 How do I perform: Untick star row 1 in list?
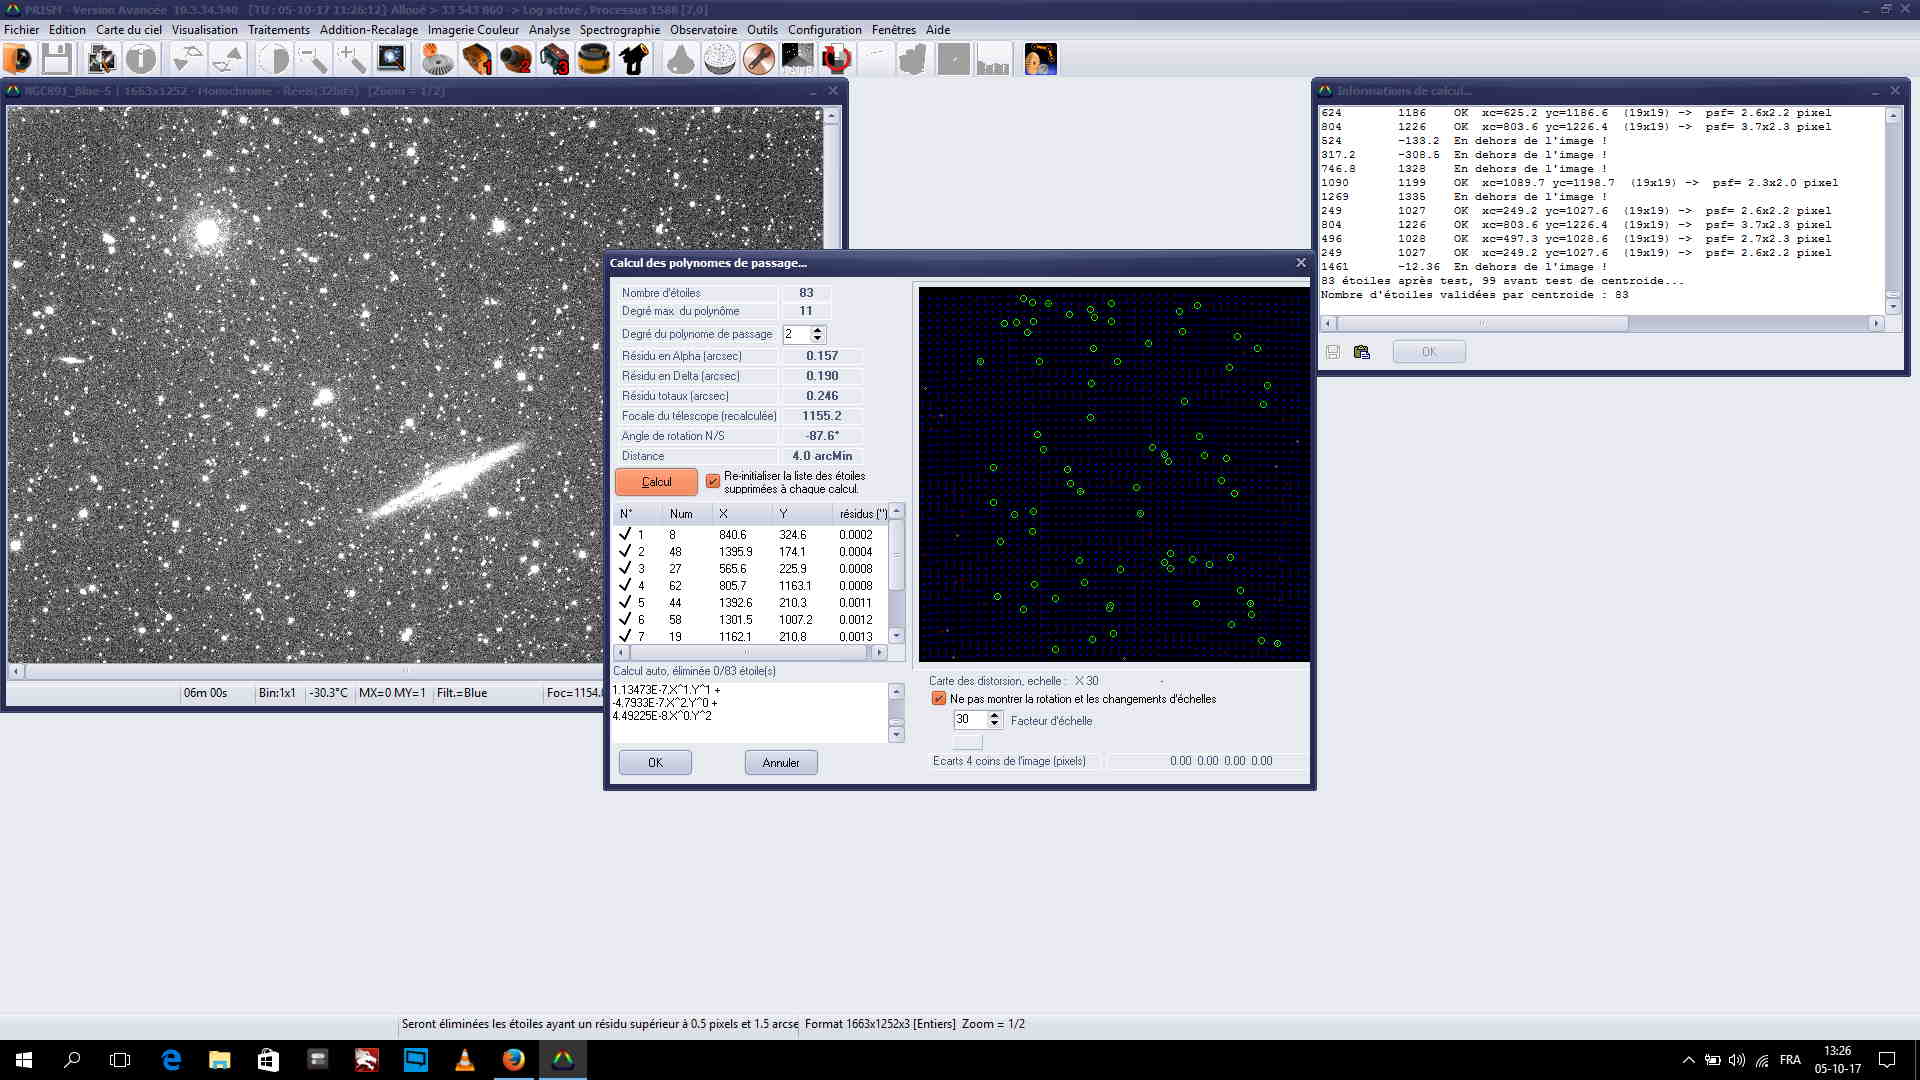625,534
